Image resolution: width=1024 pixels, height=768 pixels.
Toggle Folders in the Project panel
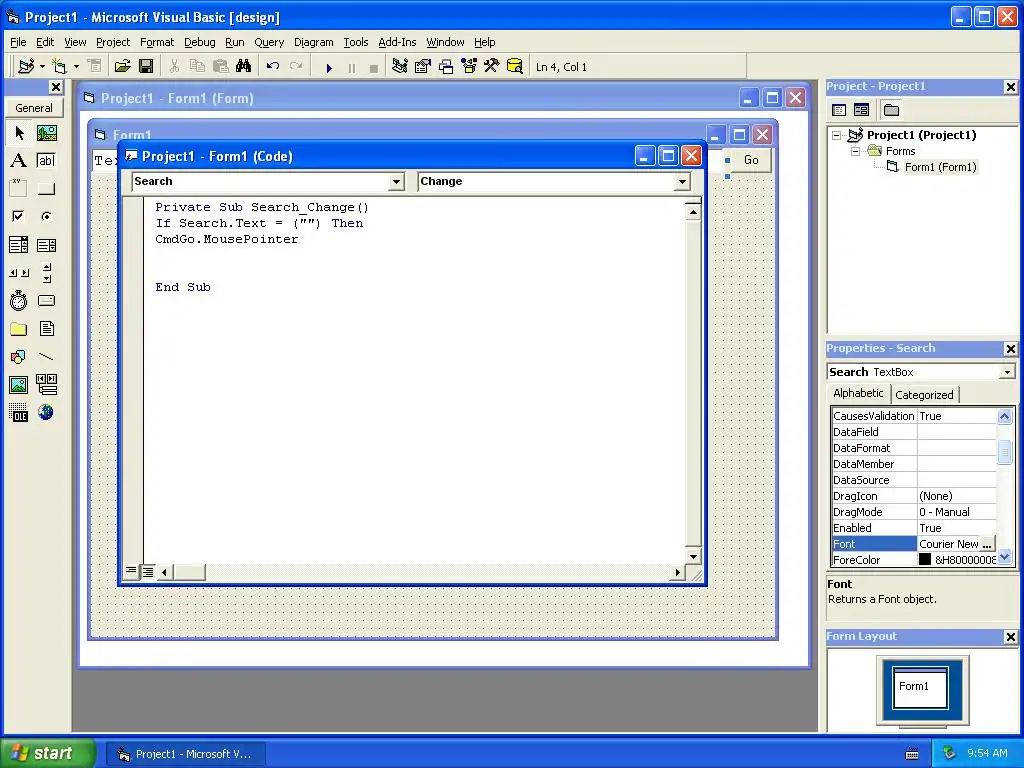tap(891, 110)
